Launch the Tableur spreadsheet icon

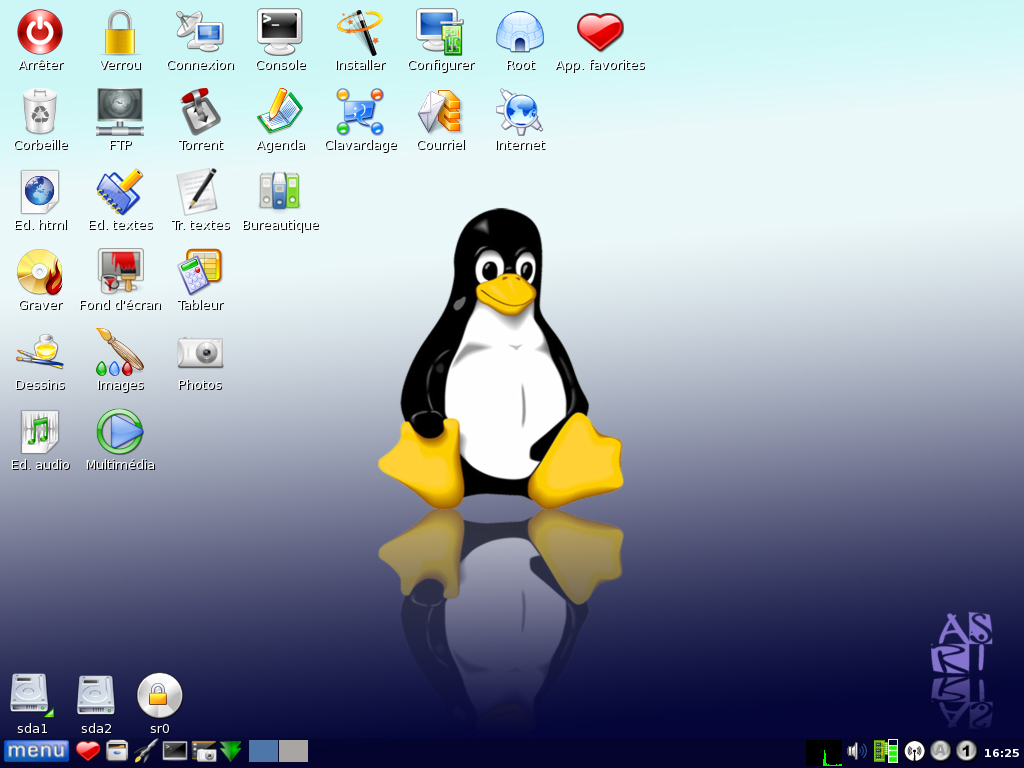tap(200, 270)
